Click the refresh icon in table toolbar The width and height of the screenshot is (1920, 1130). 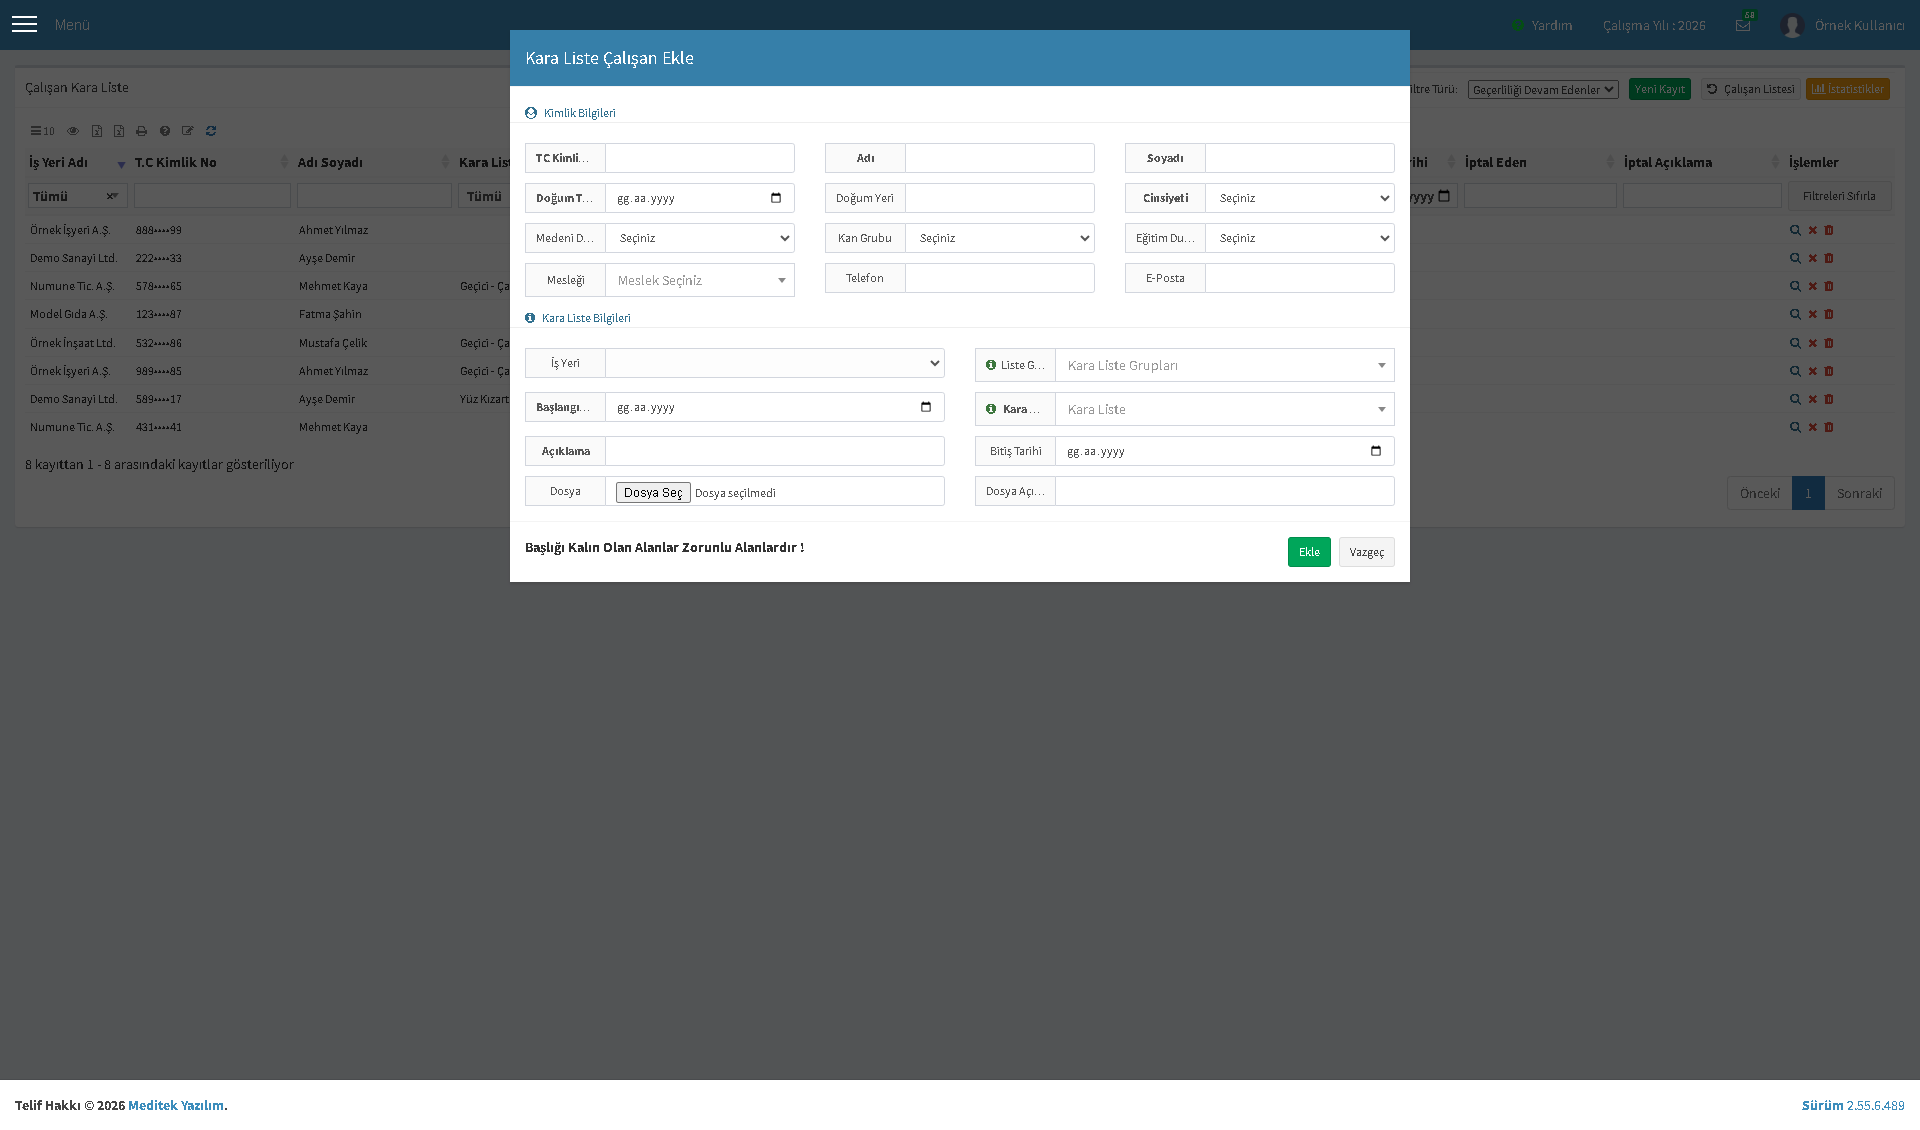[211, 131]
